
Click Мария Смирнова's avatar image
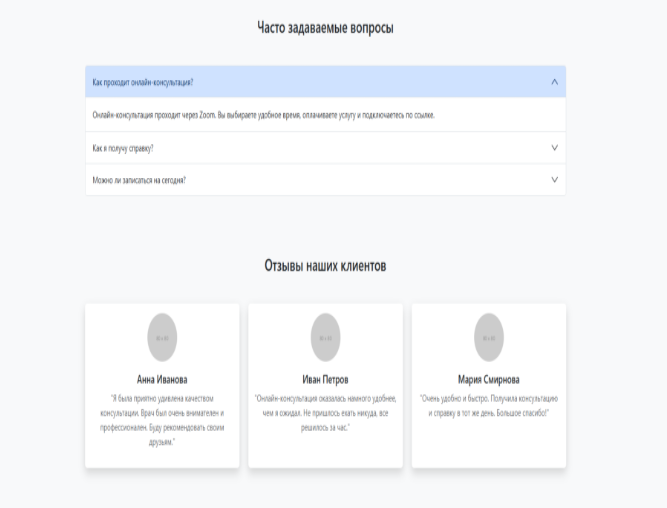click(x=489, y=337)
